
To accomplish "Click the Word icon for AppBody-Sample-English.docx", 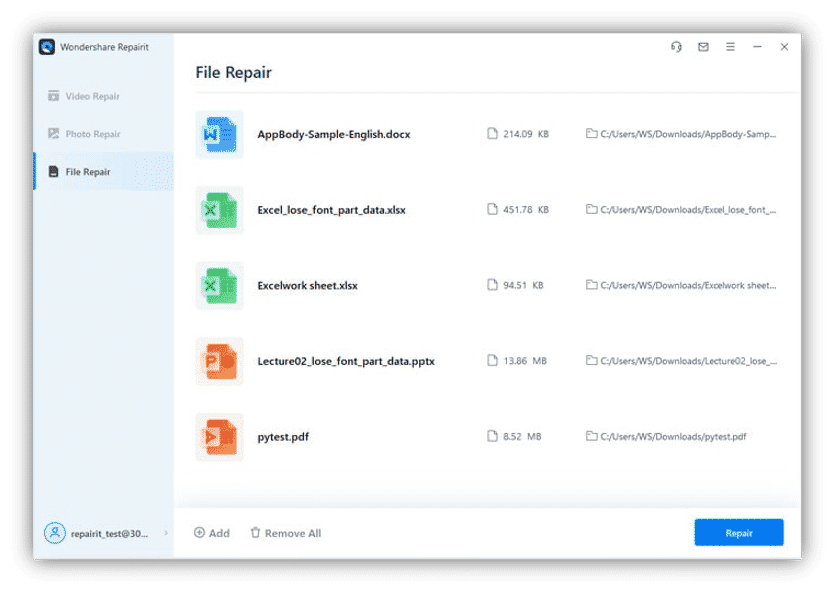I will 219,134.
